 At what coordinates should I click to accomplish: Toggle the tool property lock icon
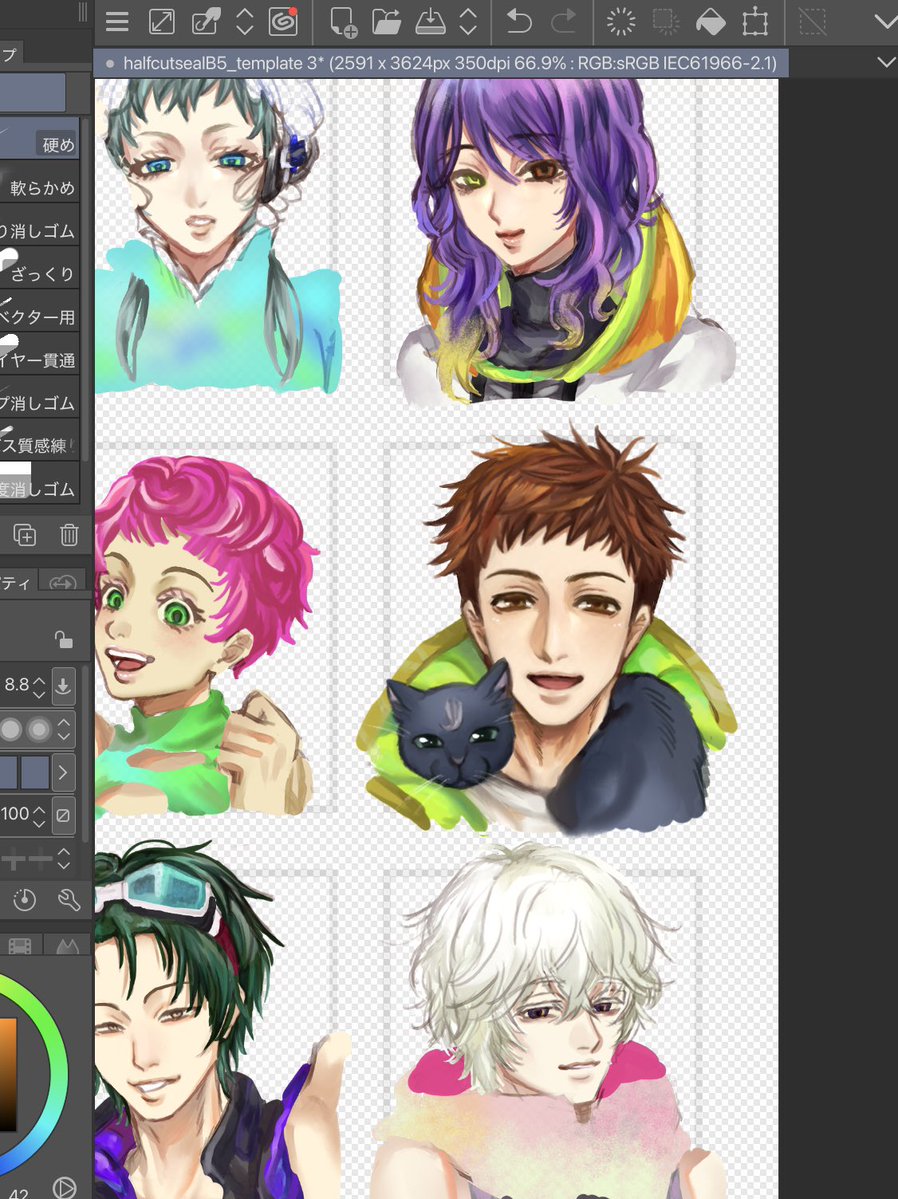click(x=63, y=639)
